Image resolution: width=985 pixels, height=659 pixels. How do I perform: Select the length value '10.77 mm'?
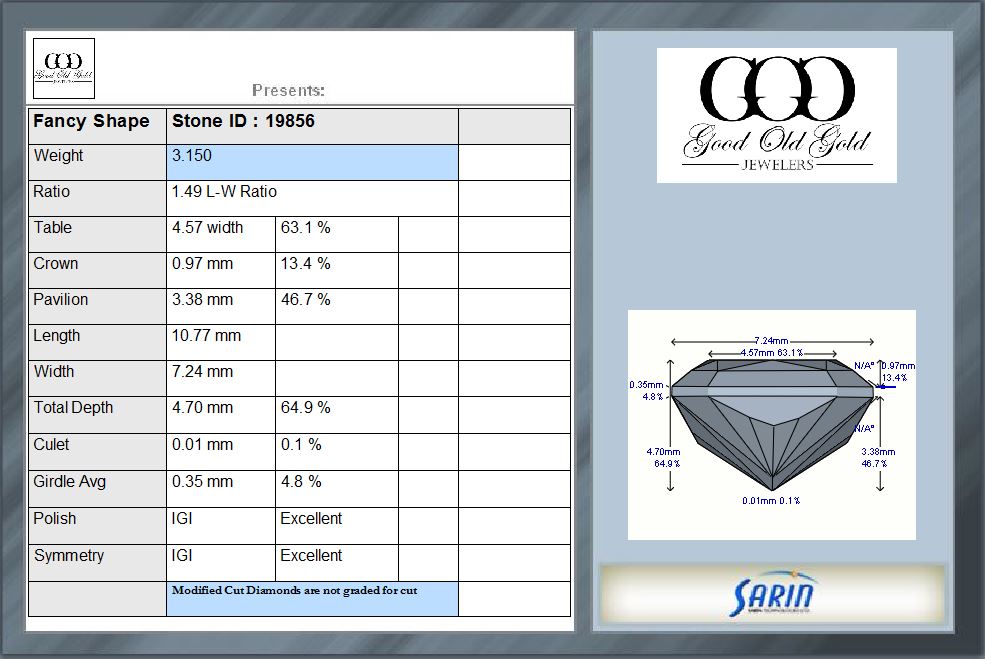click(x=220, y=342)
